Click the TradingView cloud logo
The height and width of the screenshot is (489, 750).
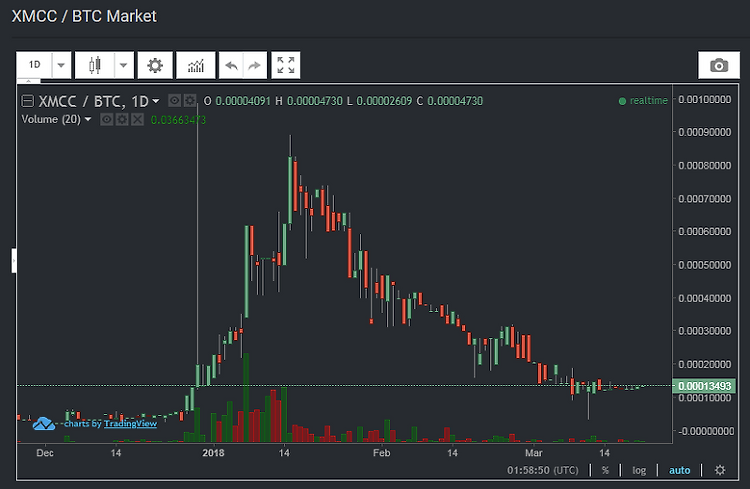[x=44, y=423]
